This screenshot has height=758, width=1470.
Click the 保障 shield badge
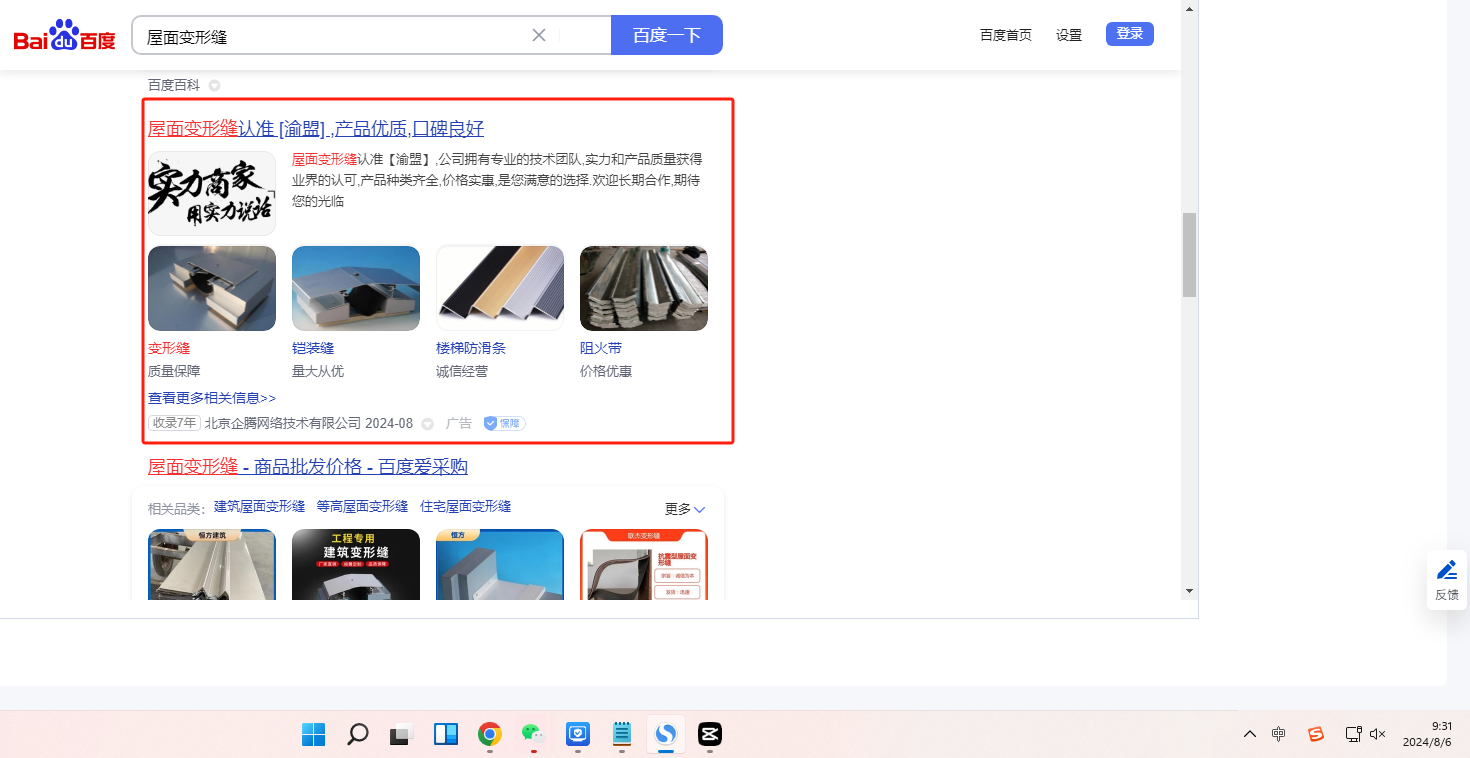pyautogui.click(x=505, y=424)
